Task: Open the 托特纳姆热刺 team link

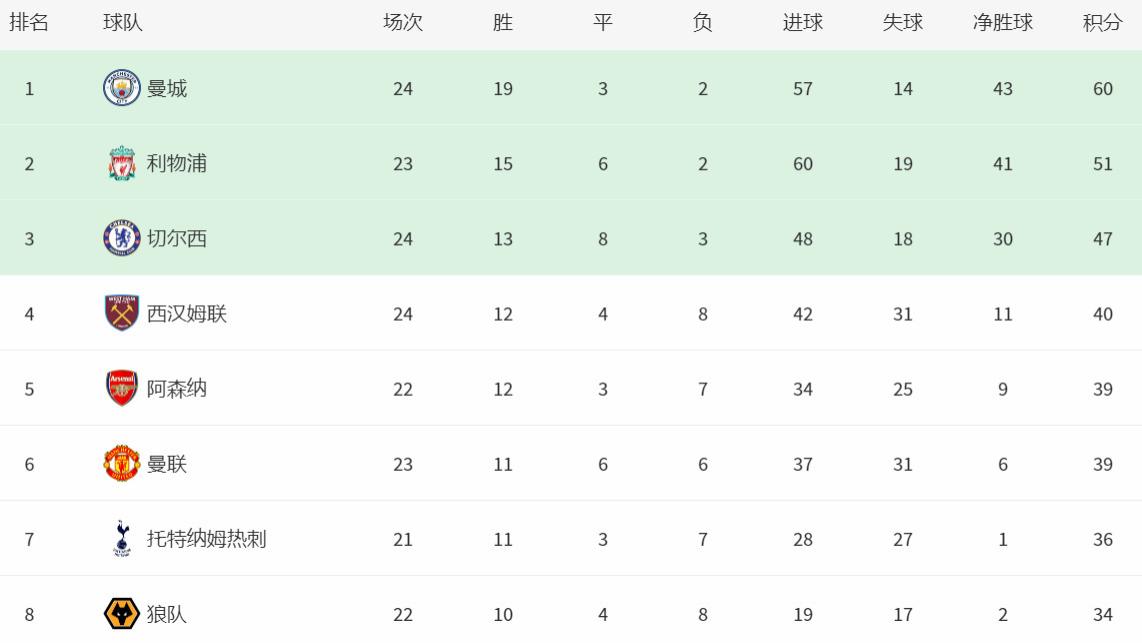Action: [207, 540]
